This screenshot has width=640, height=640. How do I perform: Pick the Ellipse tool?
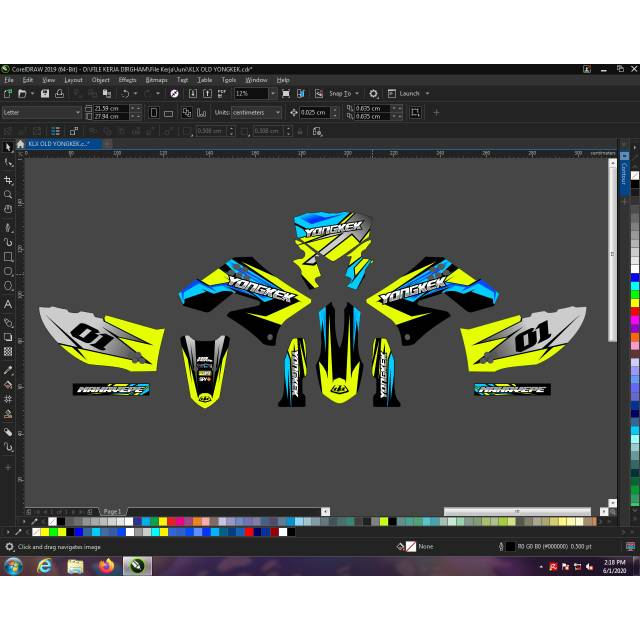coord(8,272)
